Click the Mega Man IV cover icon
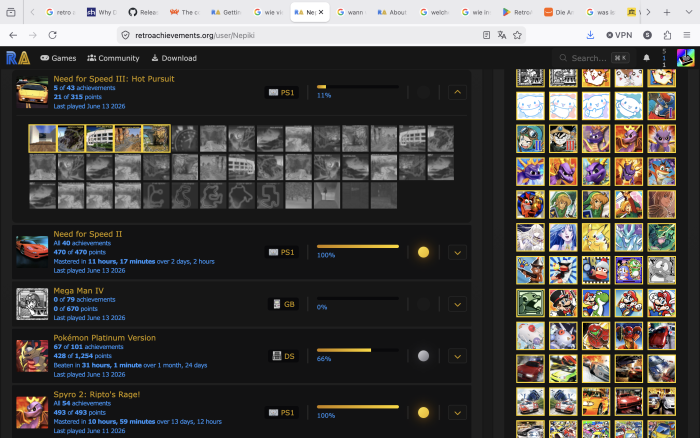 [x=32, y=304]
